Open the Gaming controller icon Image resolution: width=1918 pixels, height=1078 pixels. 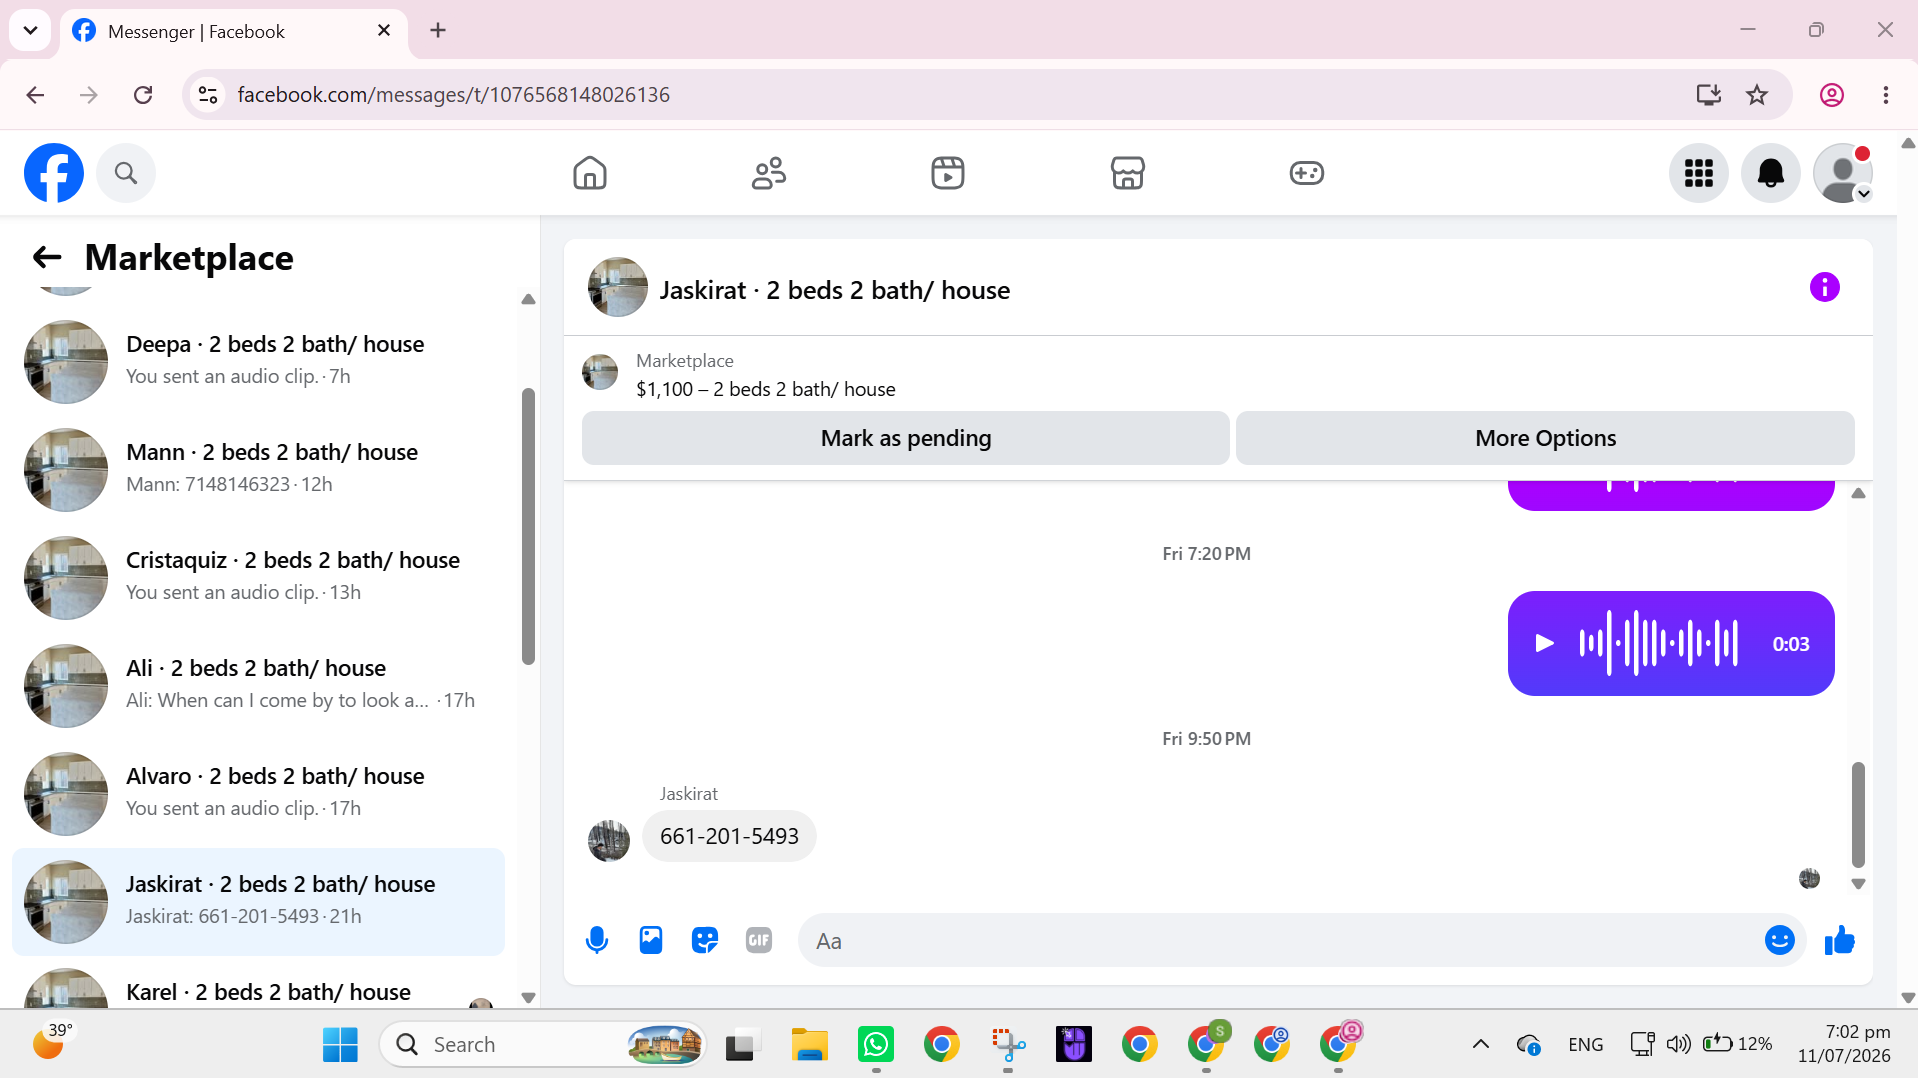1307,173
